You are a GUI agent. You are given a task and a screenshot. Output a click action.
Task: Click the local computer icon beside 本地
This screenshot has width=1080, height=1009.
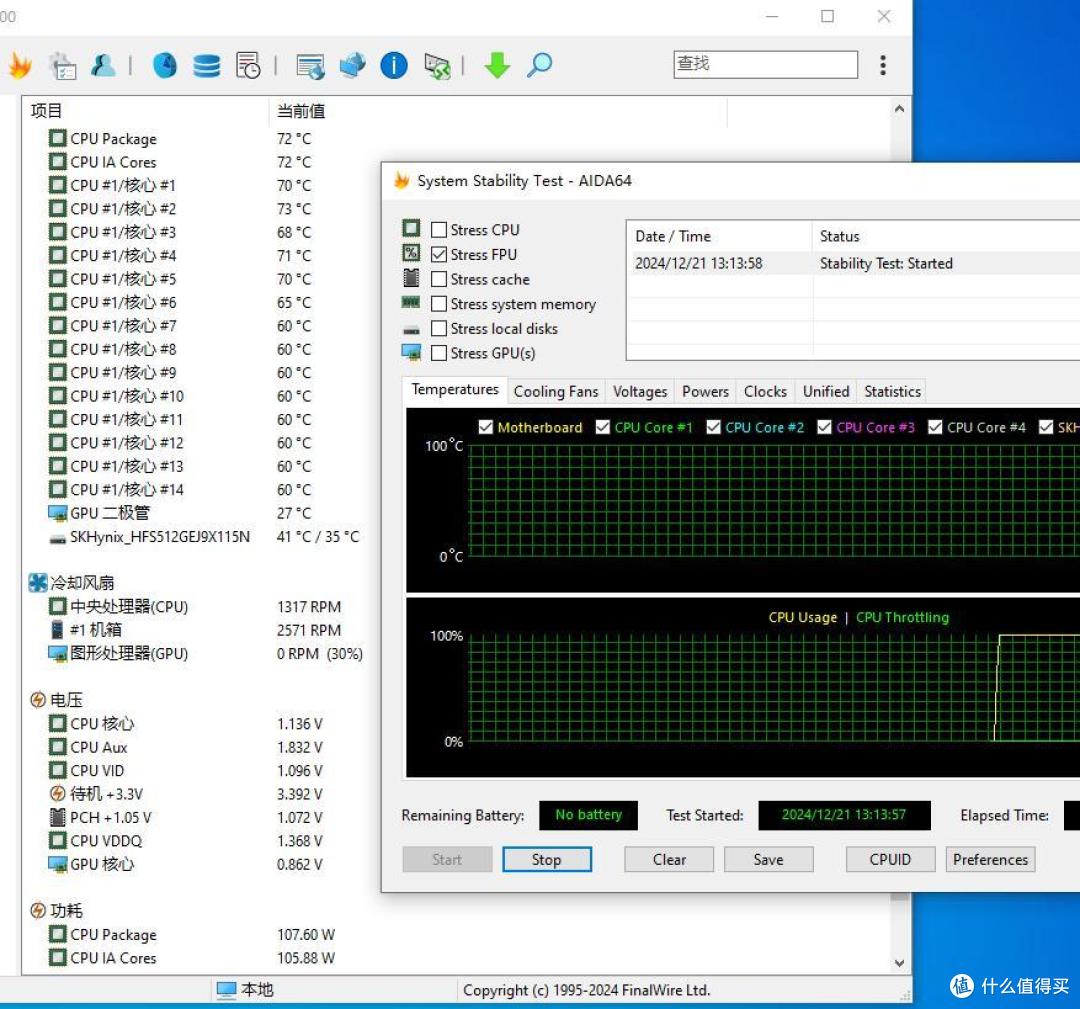click(x=226, y=990)
